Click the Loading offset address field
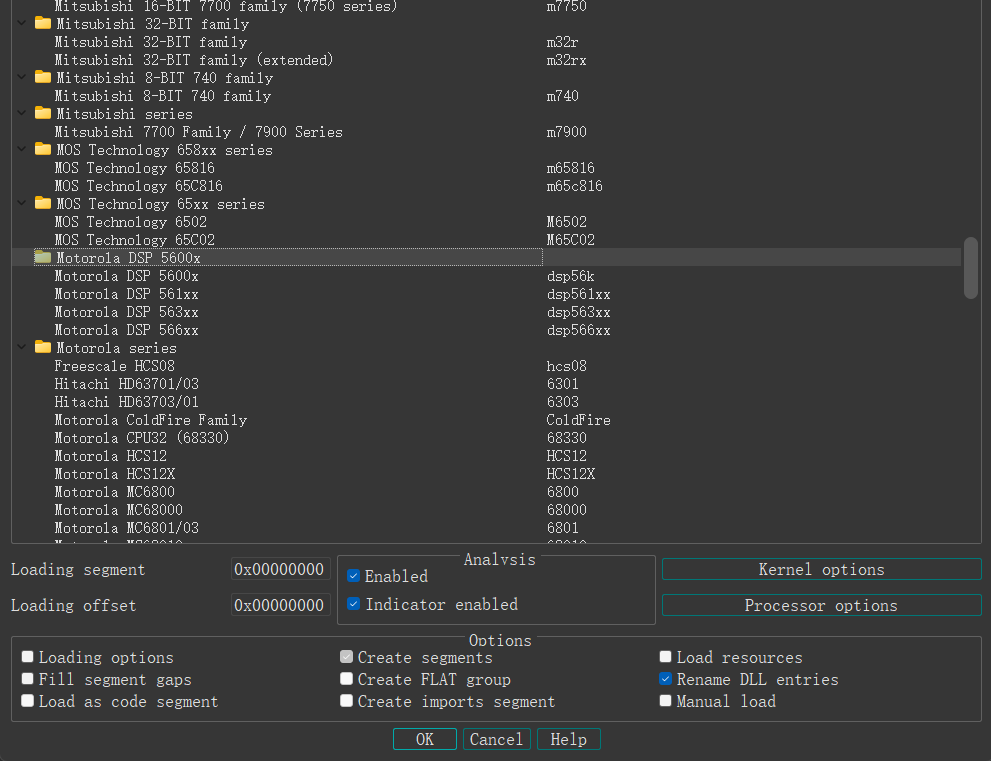 point(280,606)
